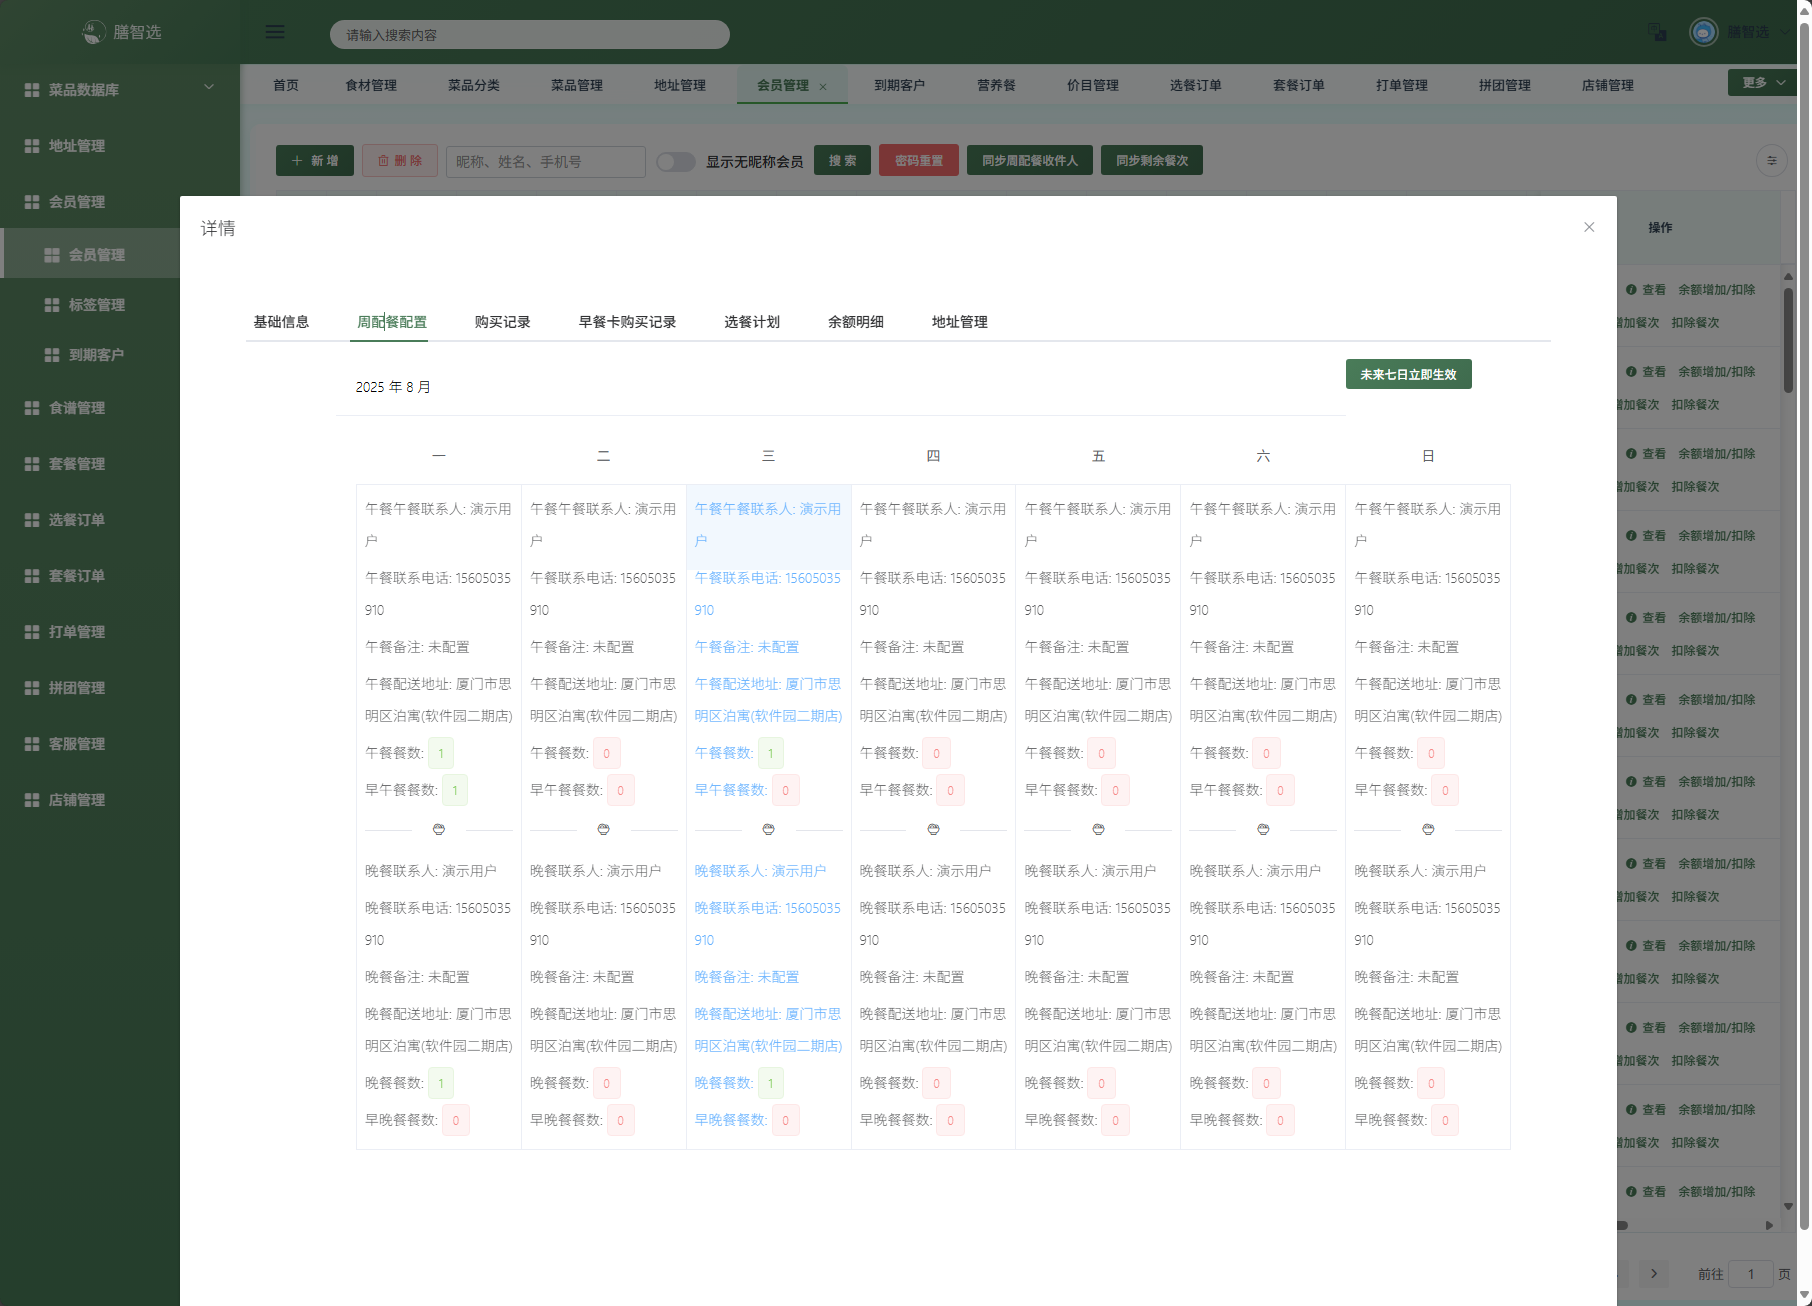Click the 同步剩余餐次 button
The image size is (1812, 1306).
tap(1151, 161)
